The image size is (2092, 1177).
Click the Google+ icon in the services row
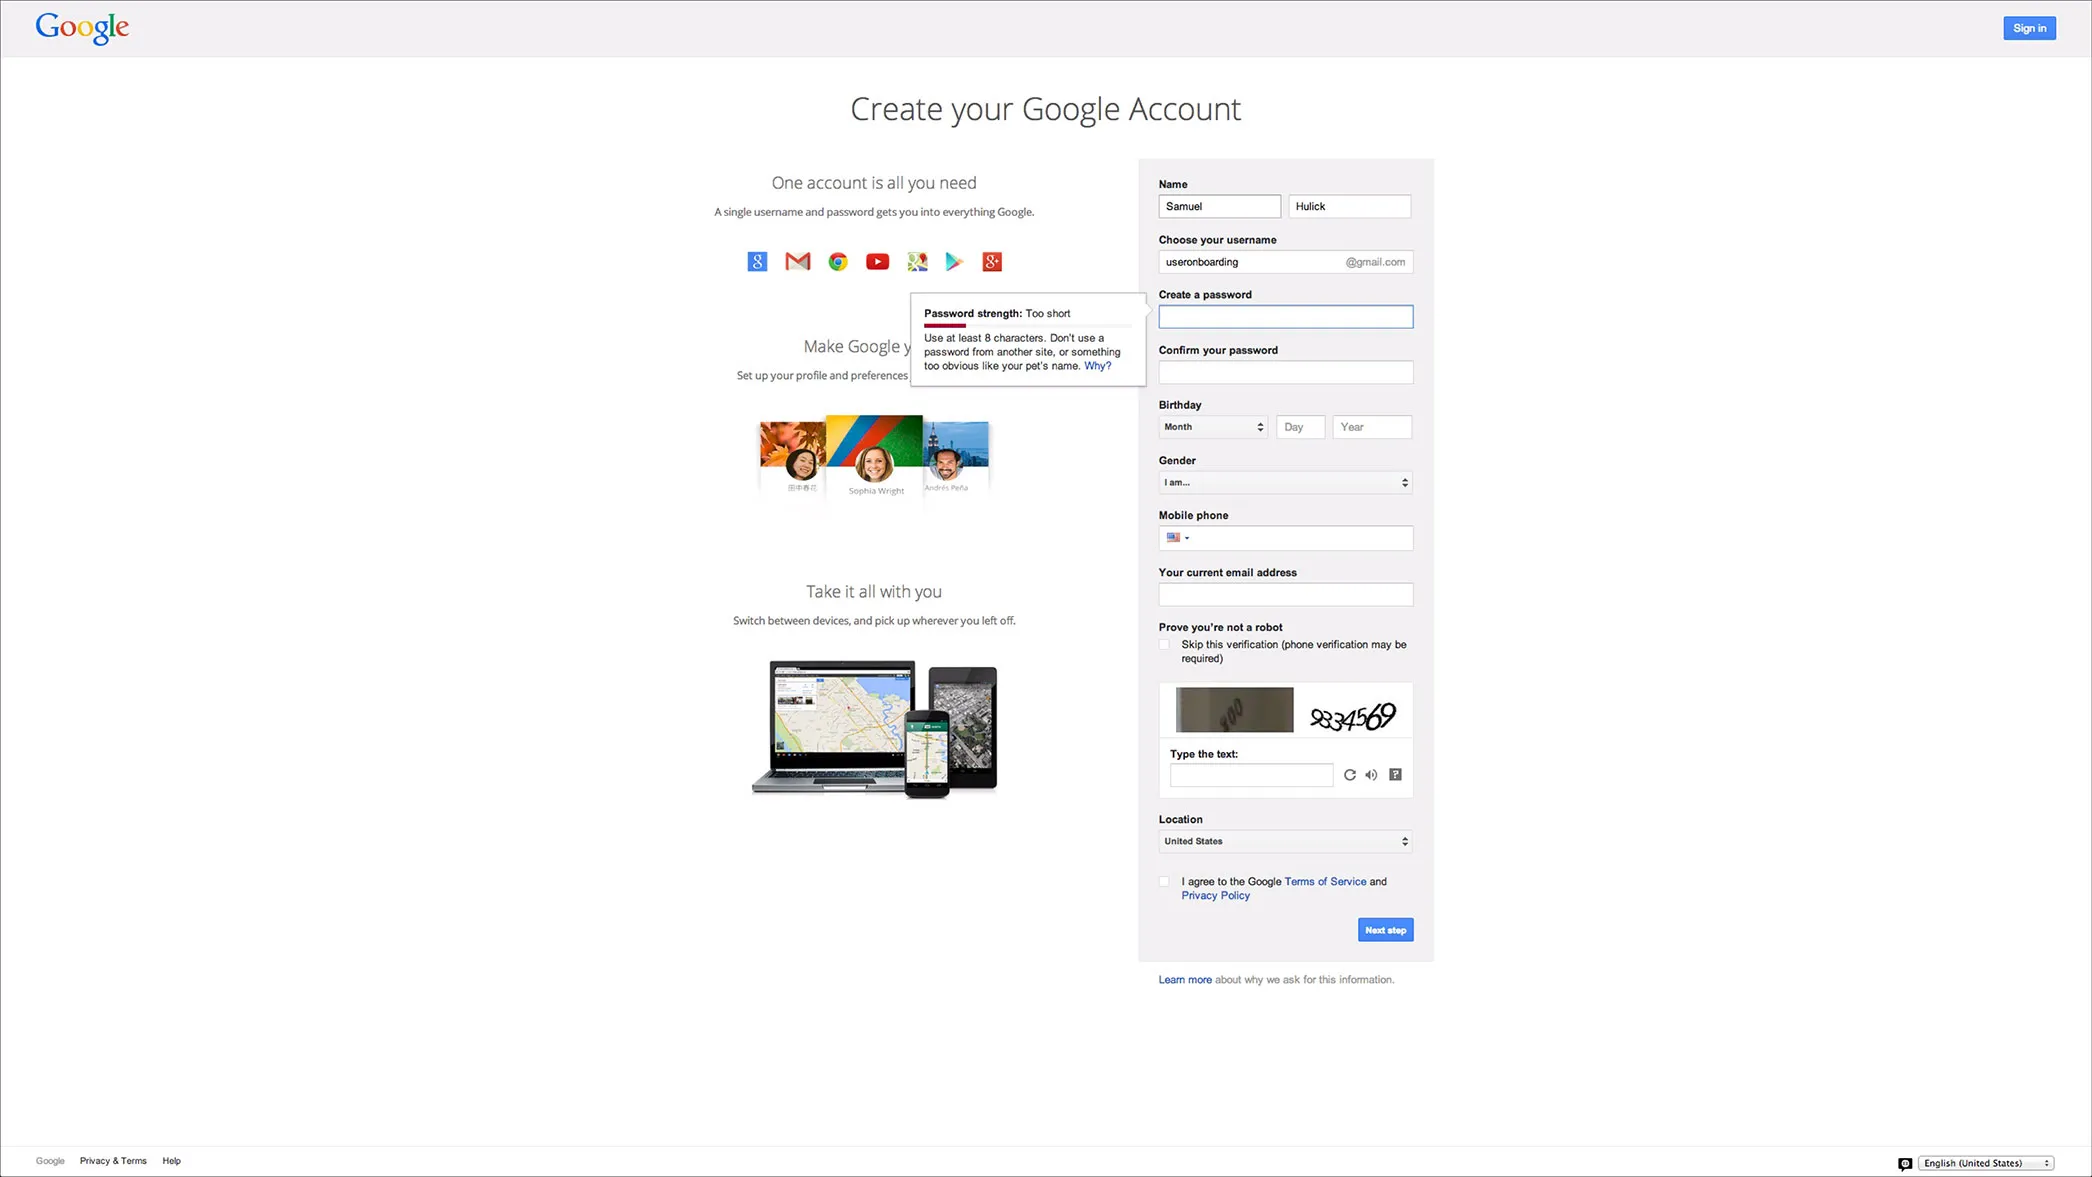coord(991,262)
